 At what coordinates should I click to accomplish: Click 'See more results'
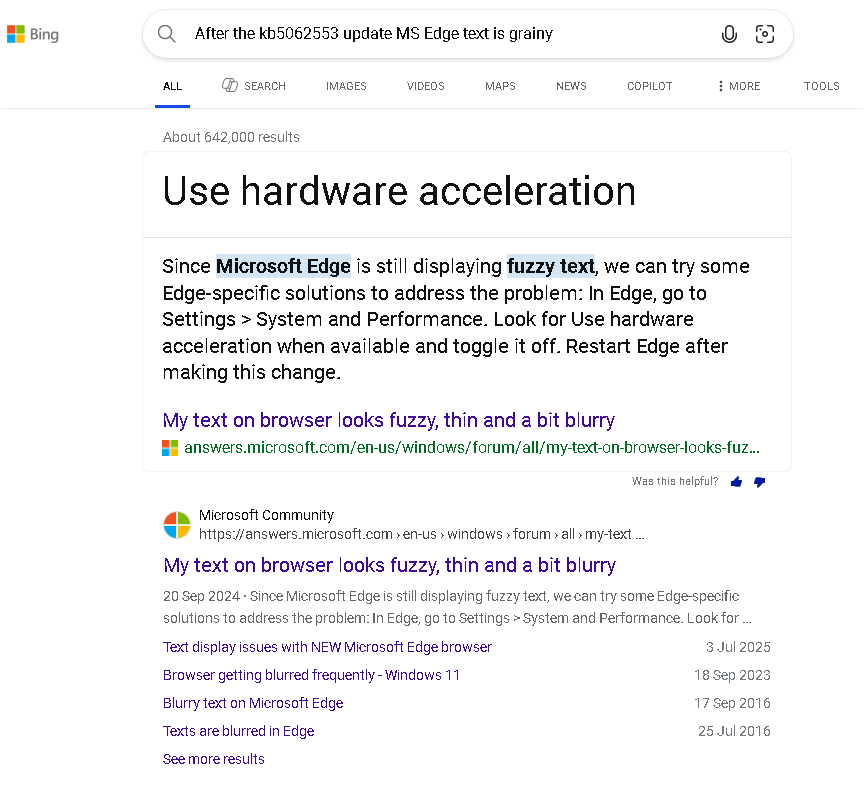point(213,759)
